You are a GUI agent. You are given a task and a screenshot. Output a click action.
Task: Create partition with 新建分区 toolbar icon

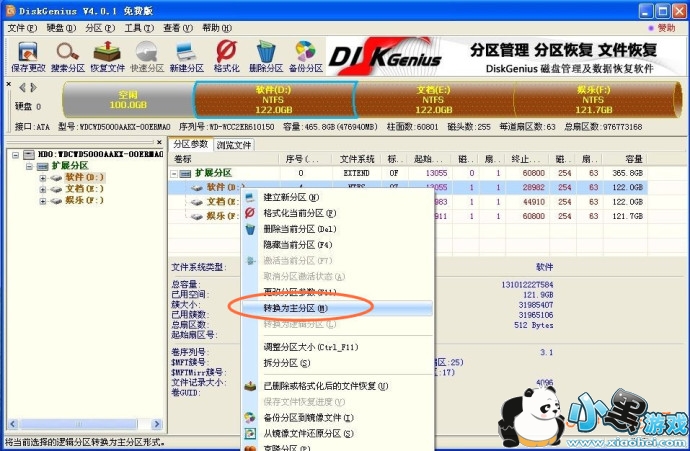[187, 57]
